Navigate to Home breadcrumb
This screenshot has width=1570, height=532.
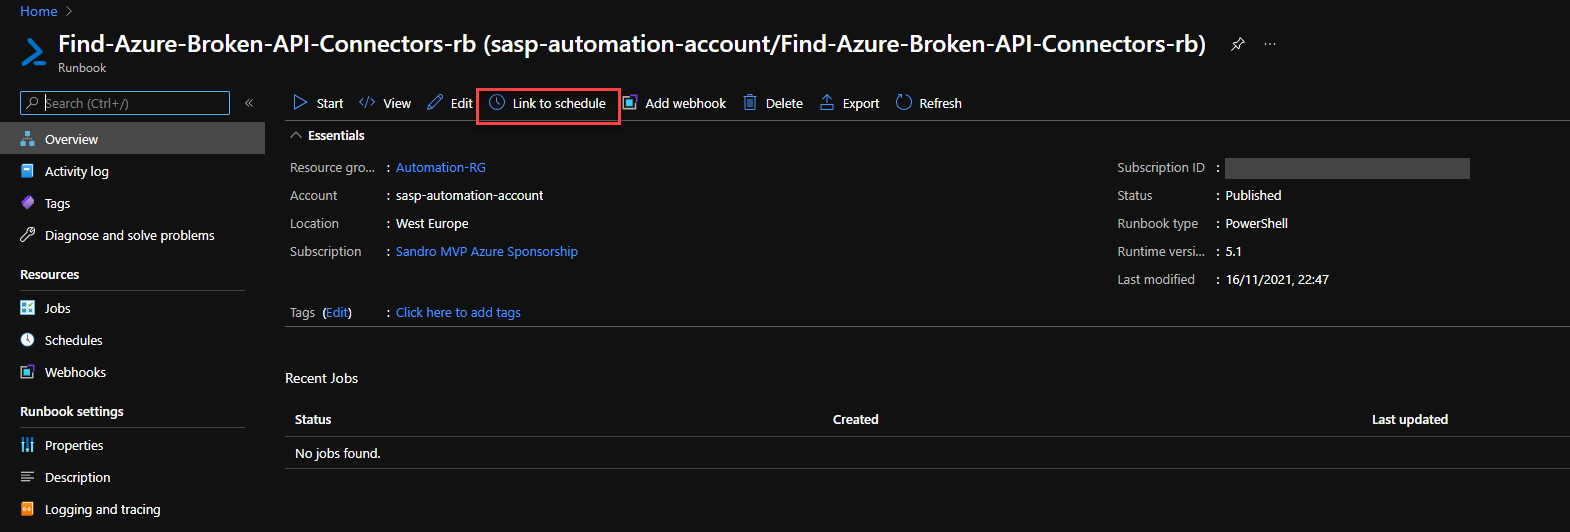[x=38, y=11]
